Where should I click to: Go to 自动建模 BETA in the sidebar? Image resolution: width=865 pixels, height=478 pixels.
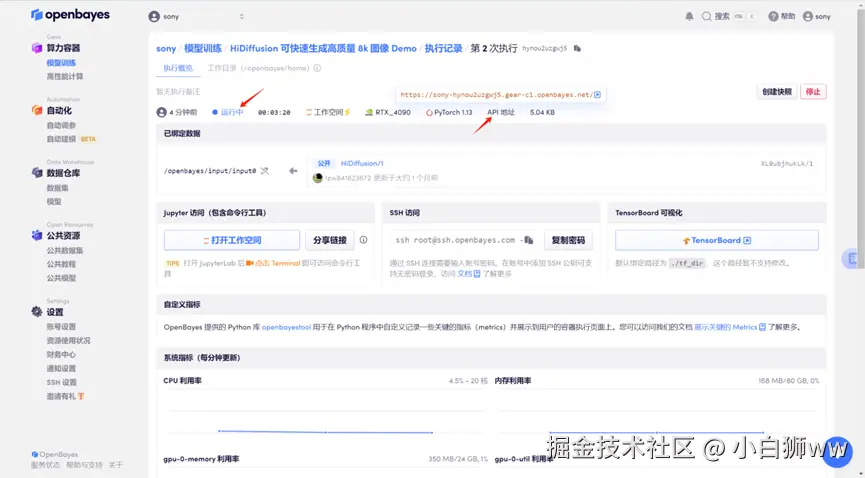pos(71,139)
